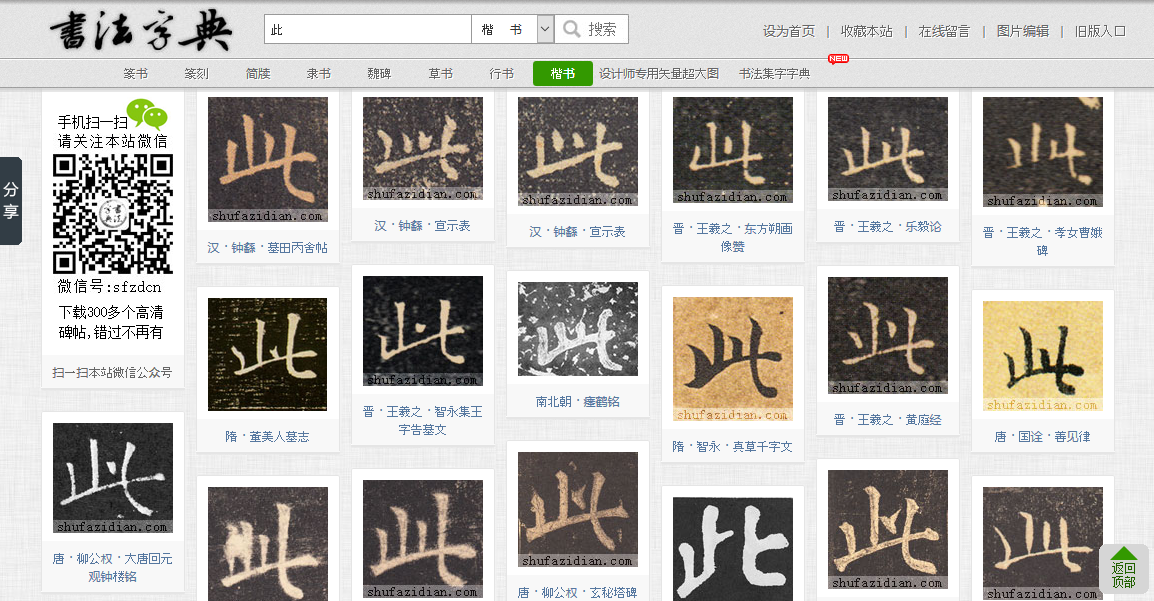This screenshot has height=601, width=1154.
Task: Click the 分享 share sidebar tab
Action: pyautogui.click(x=12, y=199)
